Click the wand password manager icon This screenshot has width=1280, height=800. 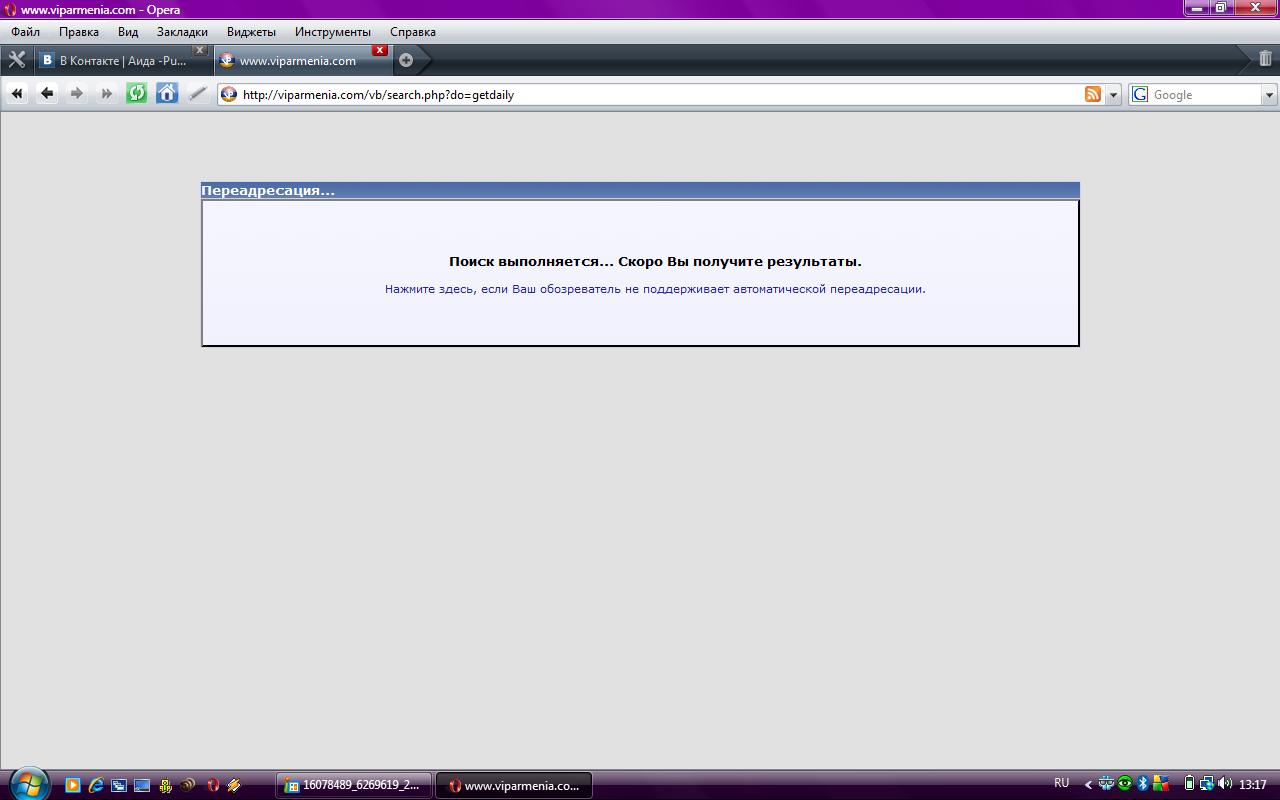point(197,94)
